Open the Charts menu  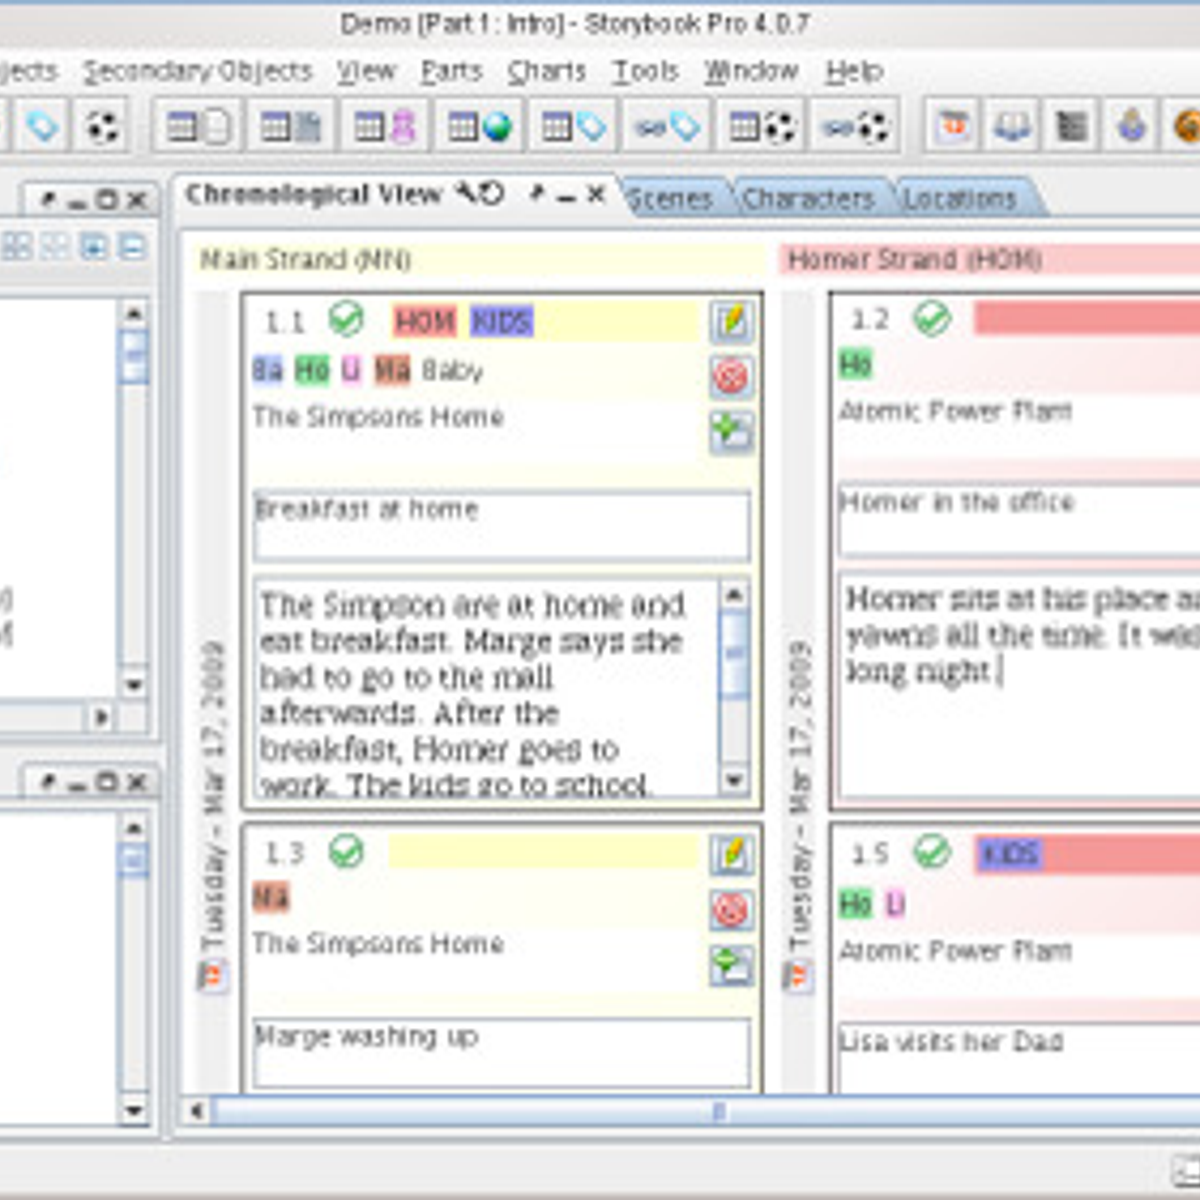click(546, 72)
